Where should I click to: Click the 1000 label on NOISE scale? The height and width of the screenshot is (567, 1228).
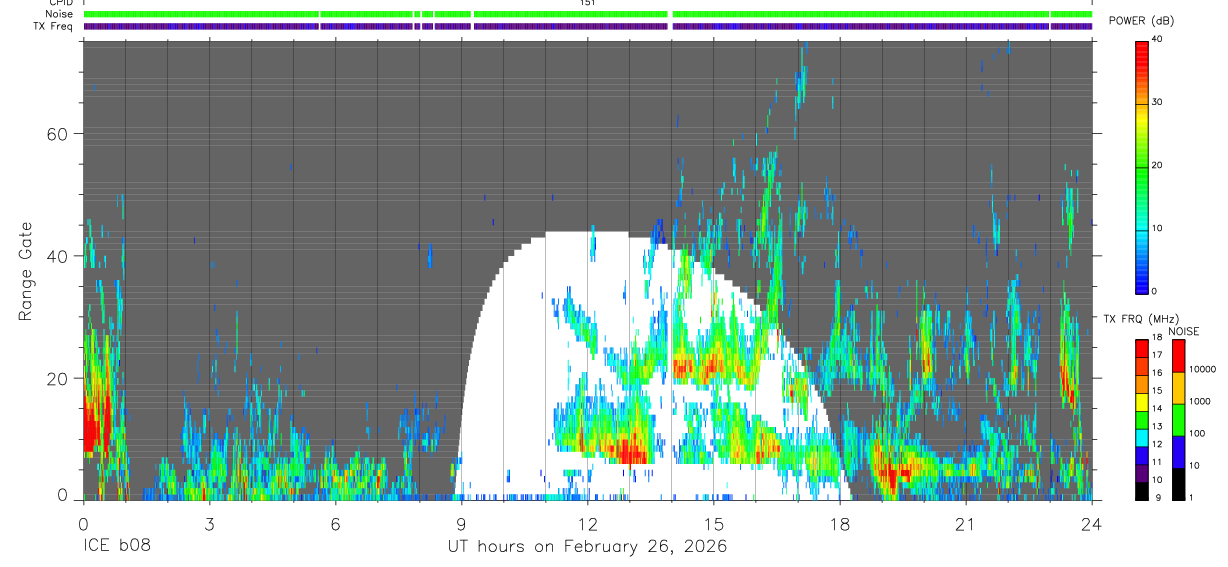point(1199,401)
